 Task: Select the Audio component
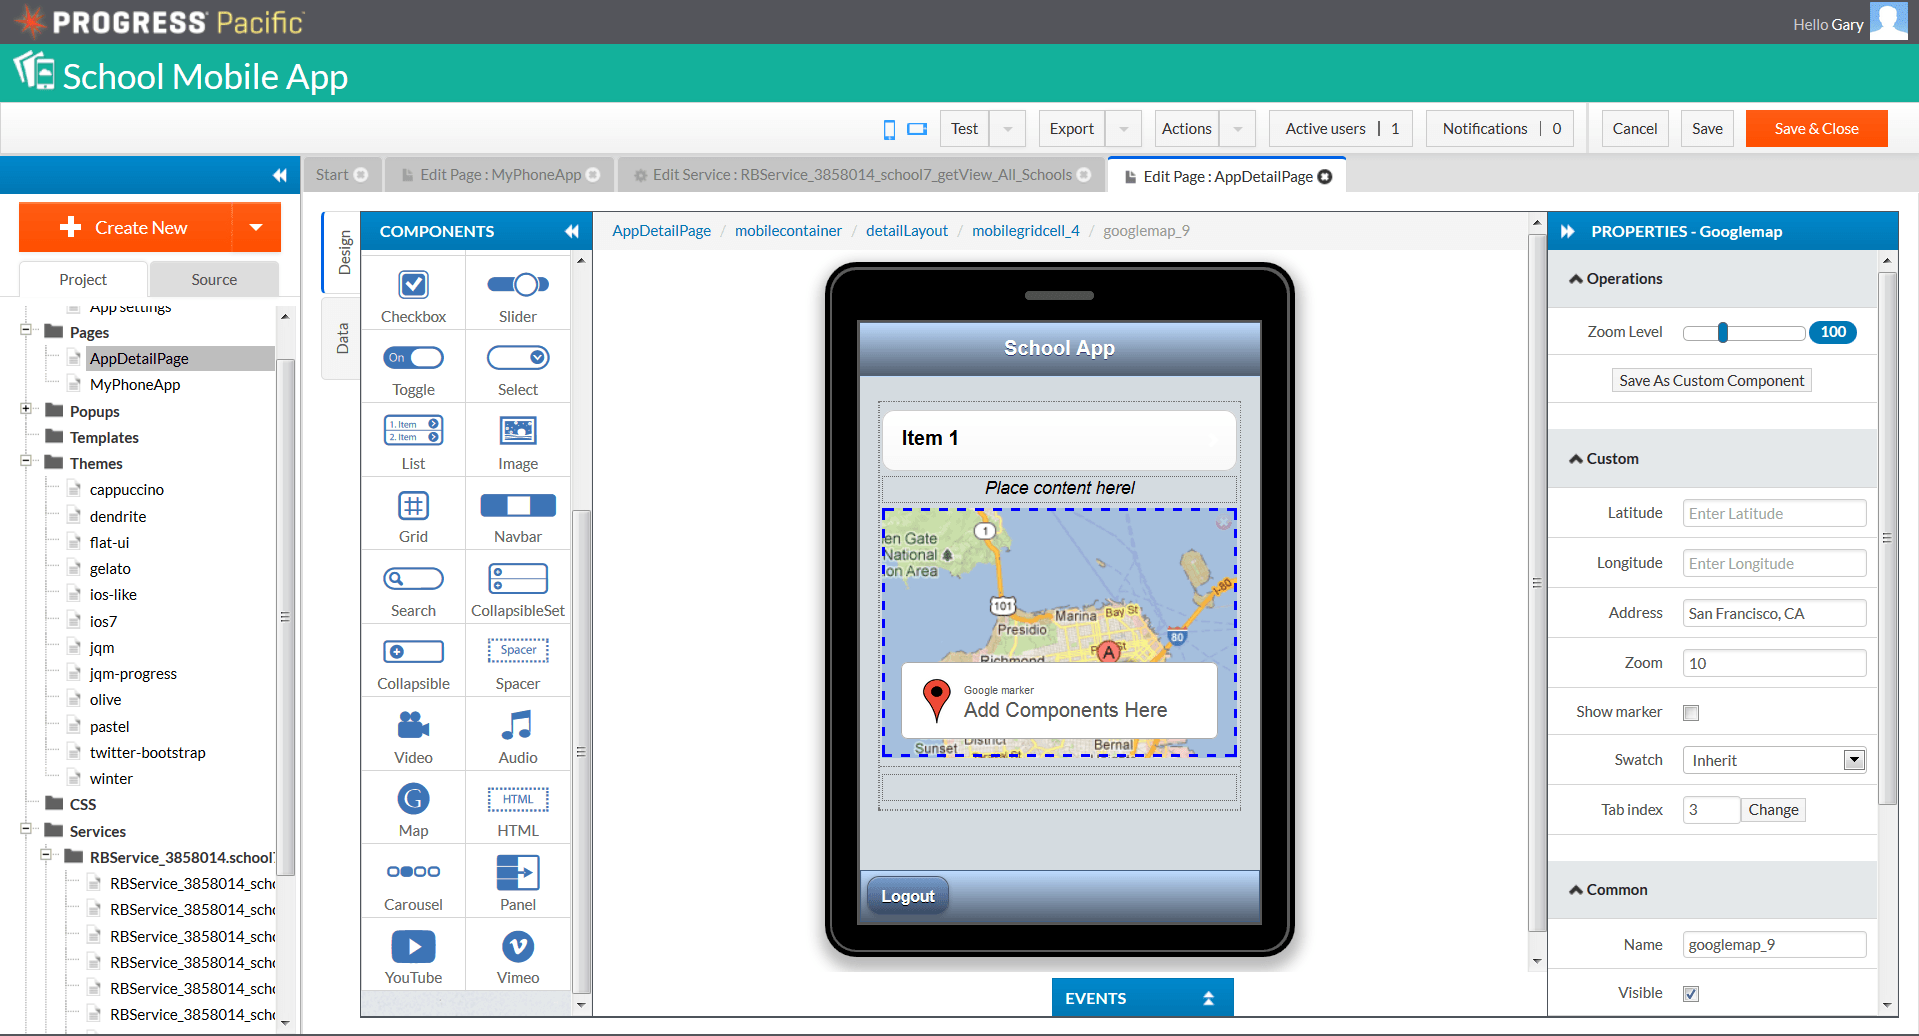click(518, 737)
